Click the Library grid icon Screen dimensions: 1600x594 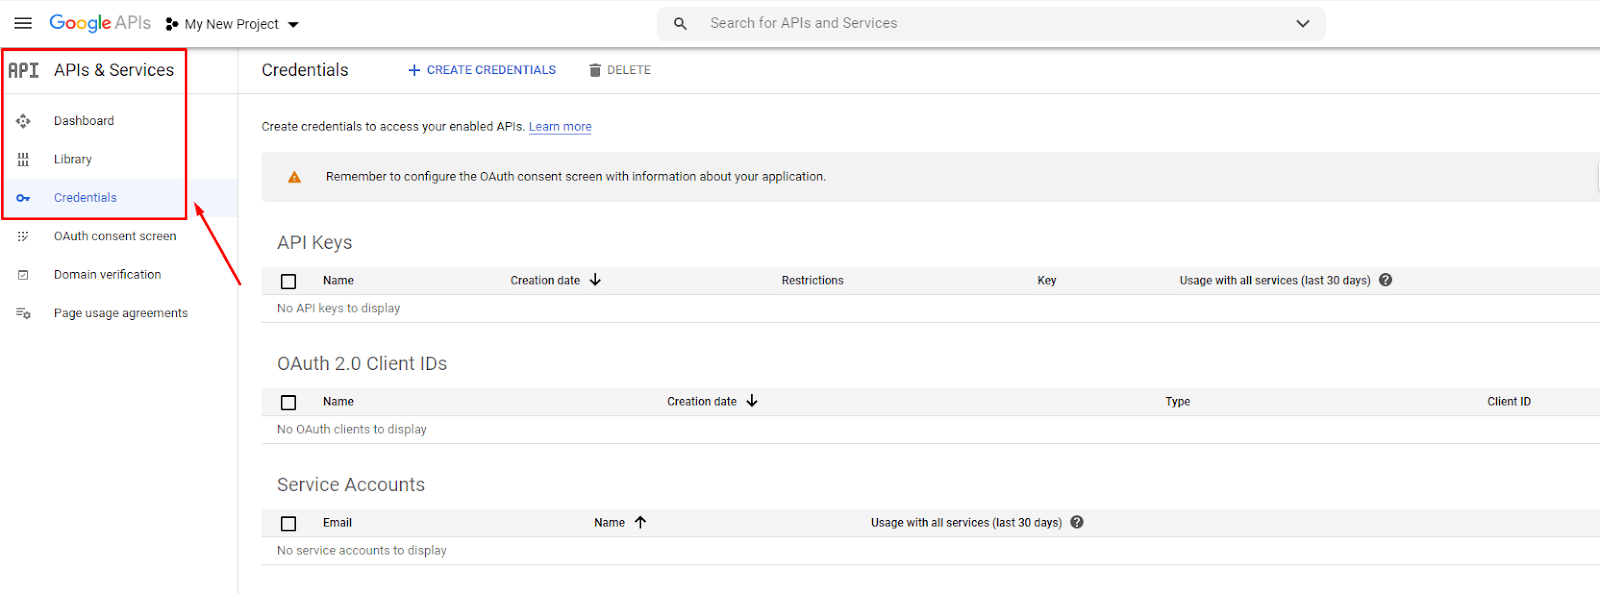tap(23, 159)
